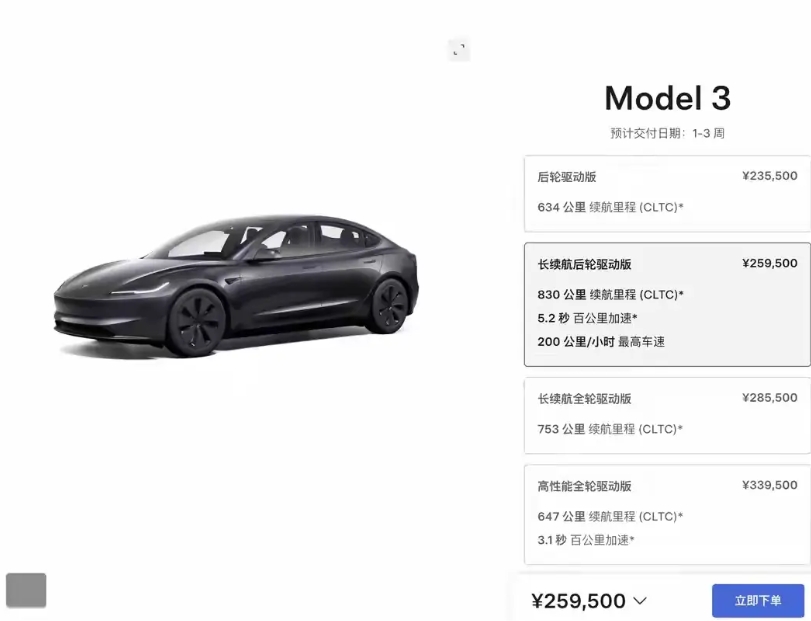The width and height of the screenshot is (811, 621).
Task: Click the 634 公里 续航里程 range text
Action: click(610, 207)
